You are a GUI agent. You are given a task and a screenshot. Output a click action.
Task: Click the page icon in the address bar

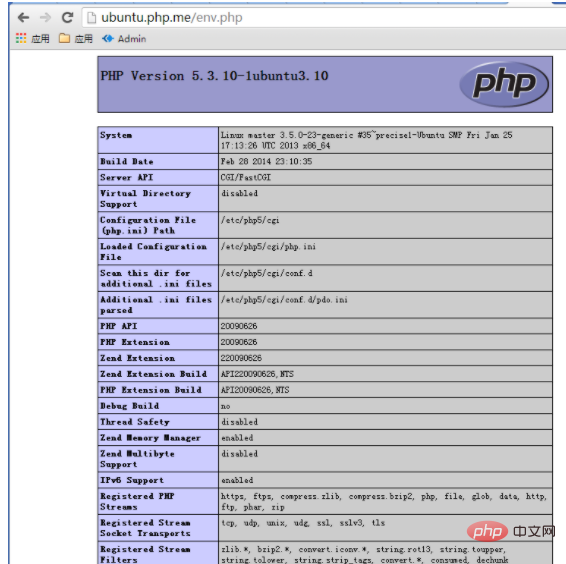[91, 18]
